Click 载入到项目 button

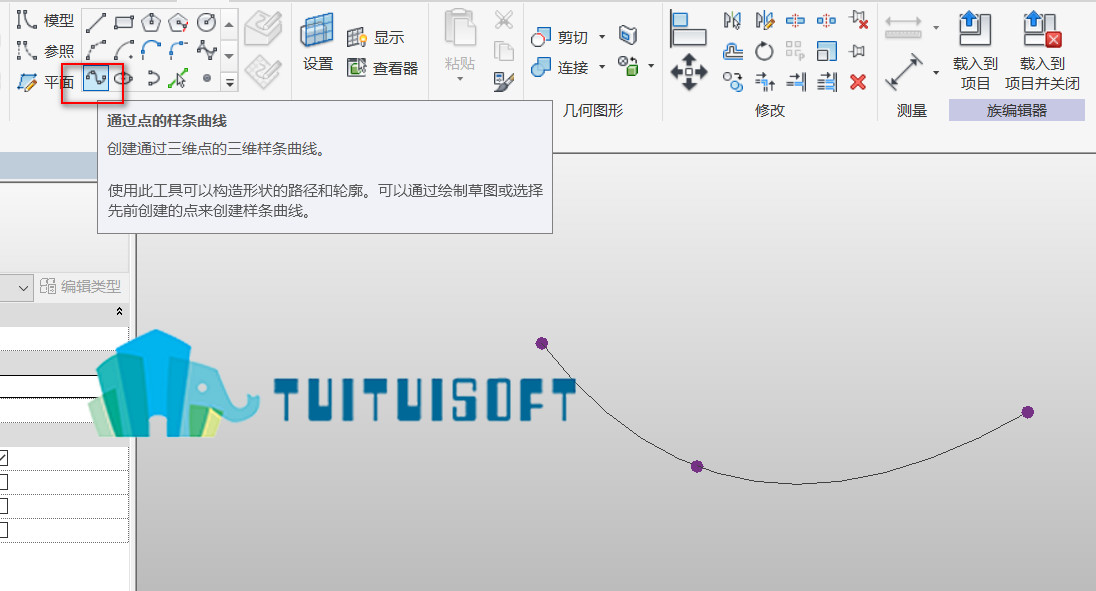click(975, 51)
